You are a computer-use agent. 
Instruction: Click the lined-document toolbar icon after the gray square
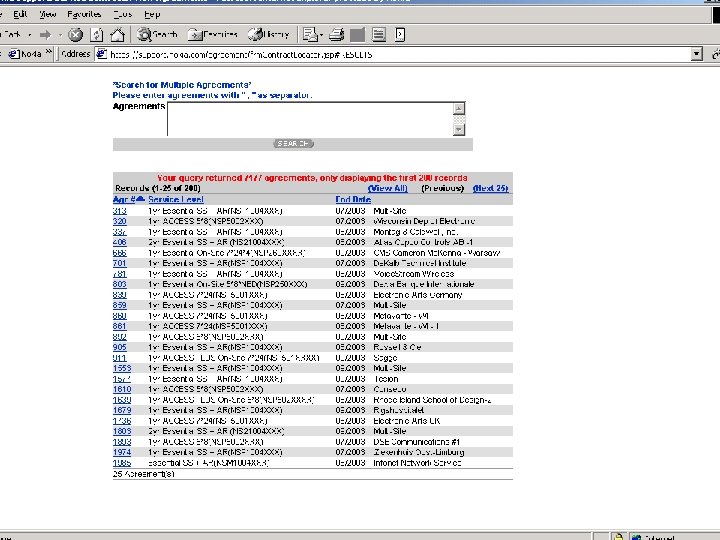[x=379, y=34]
